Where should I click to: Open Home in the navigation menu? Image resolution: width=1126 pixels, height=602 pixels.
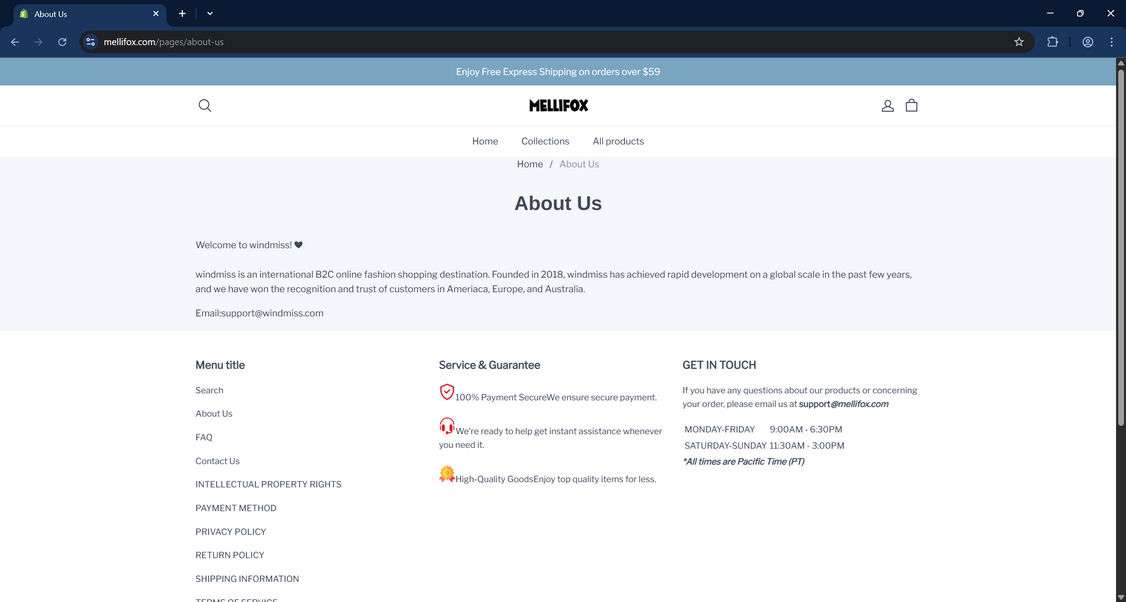coord(485,142)
